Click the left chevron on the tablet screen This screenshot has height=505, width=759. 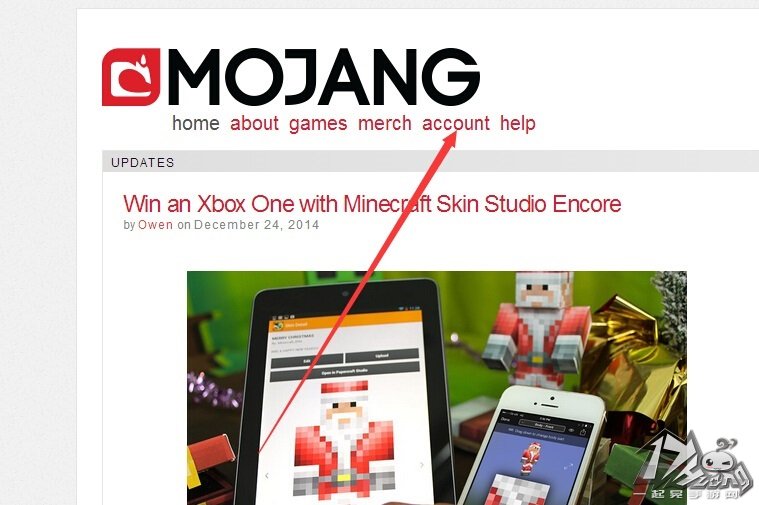pyautogui.click(x=267, y=476)
